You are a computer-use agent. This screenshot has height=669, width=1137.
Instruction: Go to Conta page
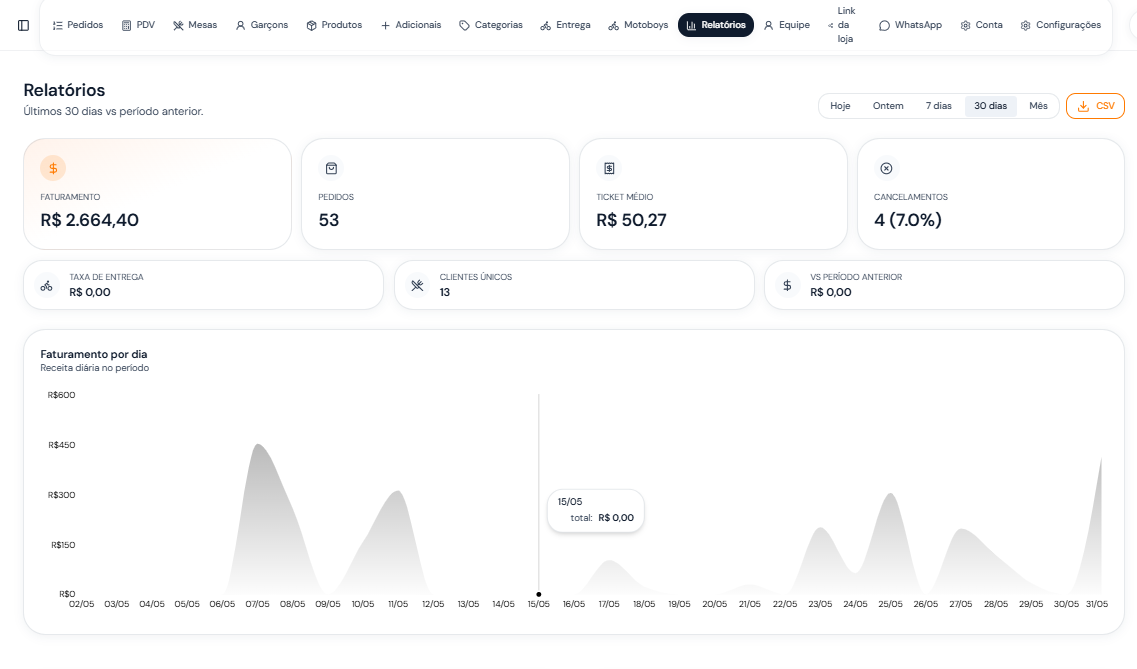981,25
